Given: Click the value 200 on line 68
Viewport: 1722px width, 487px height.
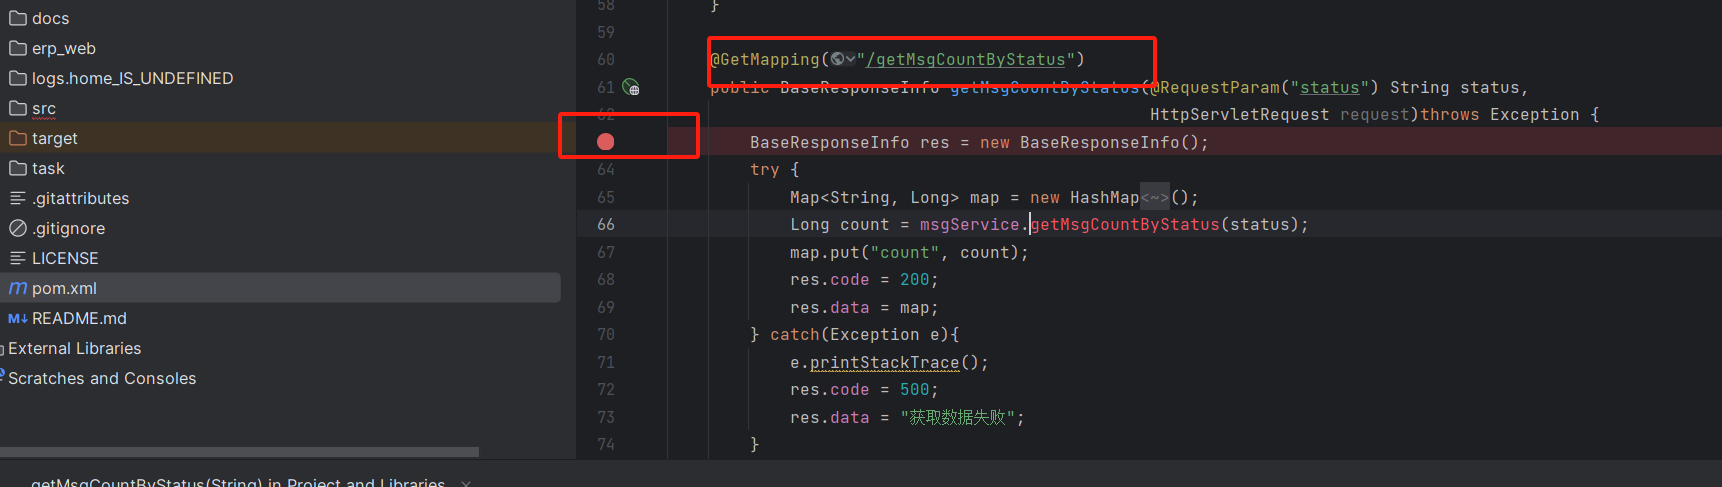Looking at the screenshot, I should point(914,280).
